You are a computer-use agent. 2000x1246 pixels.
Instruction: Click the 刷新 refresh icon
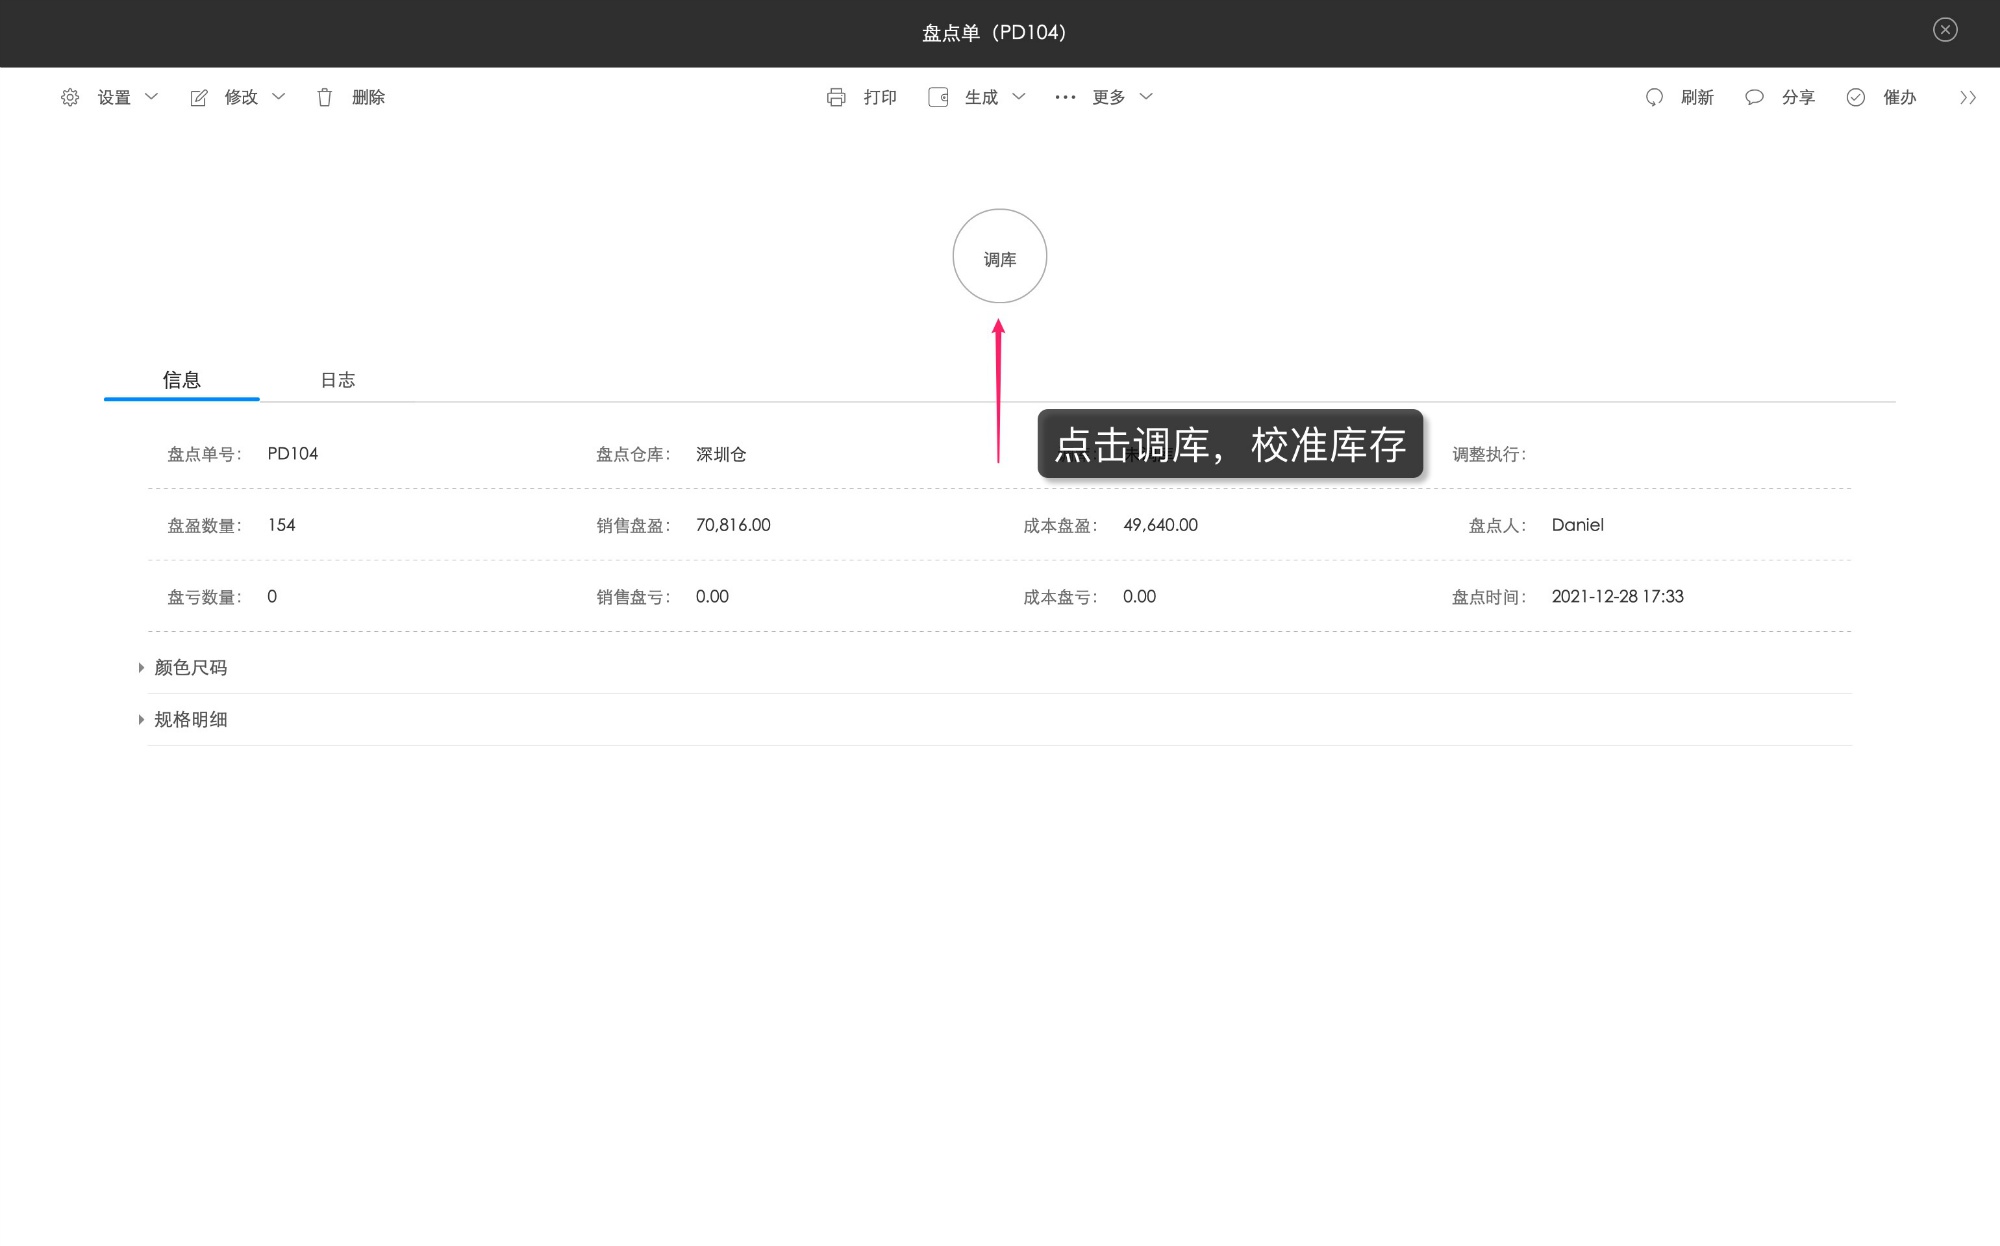(1654, 97)
